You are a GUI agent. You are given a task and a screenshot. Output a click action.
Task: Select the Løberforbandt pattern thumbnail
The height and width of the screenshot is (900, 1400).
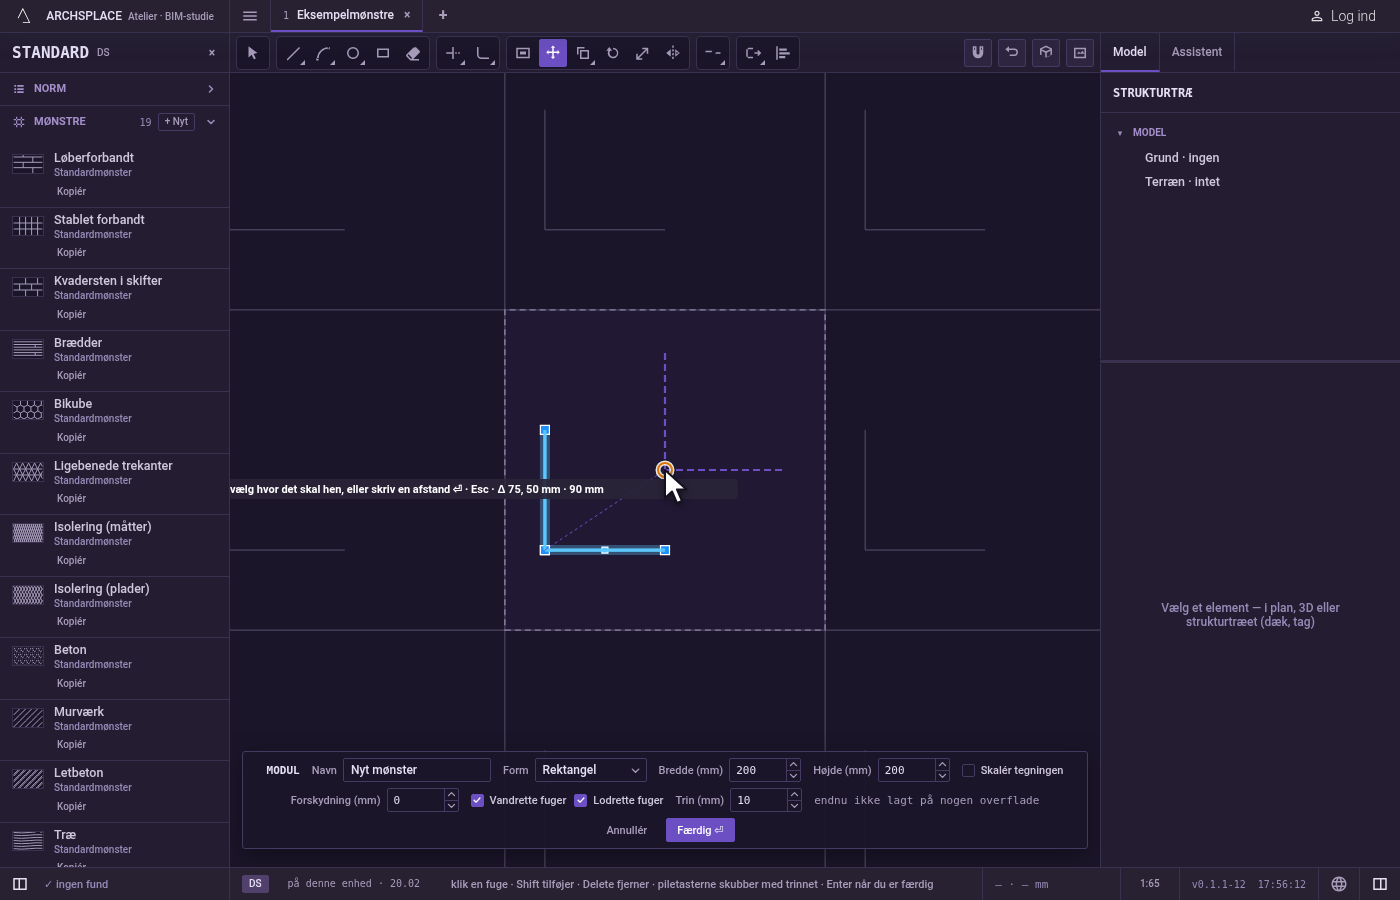(28, 164)
